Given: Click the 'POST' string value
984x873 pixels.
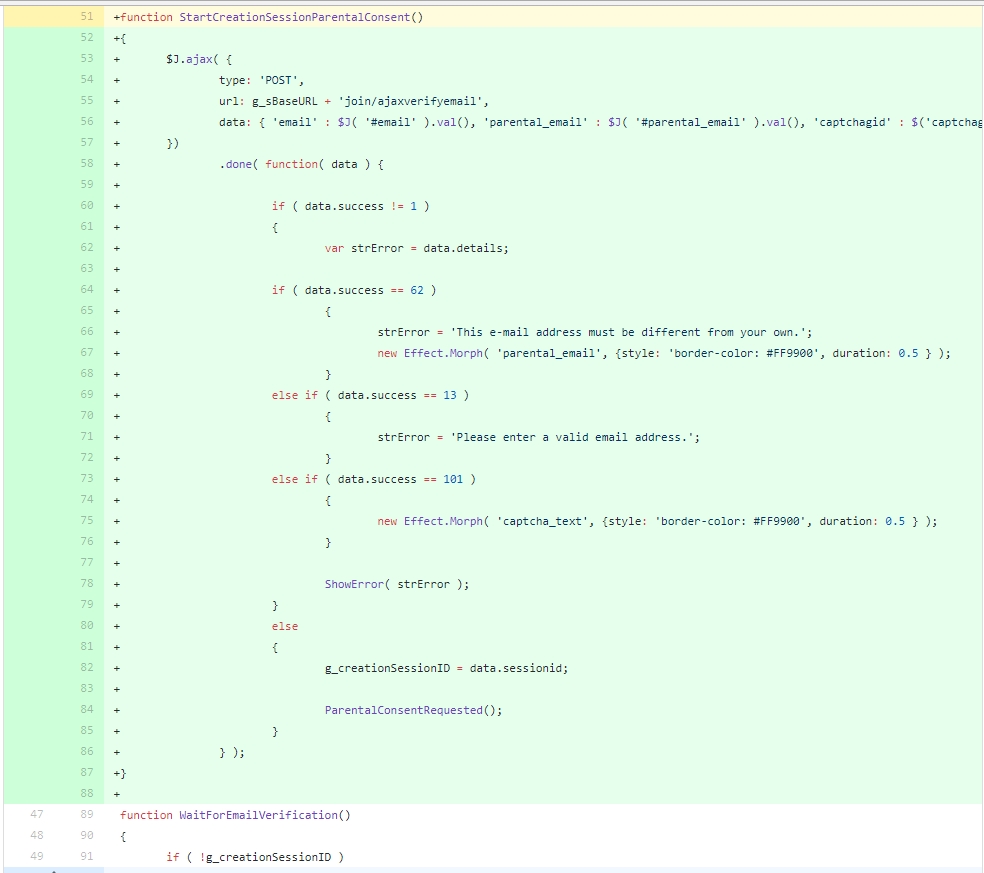Looking at the screenshot, I should tap(279, 80).
